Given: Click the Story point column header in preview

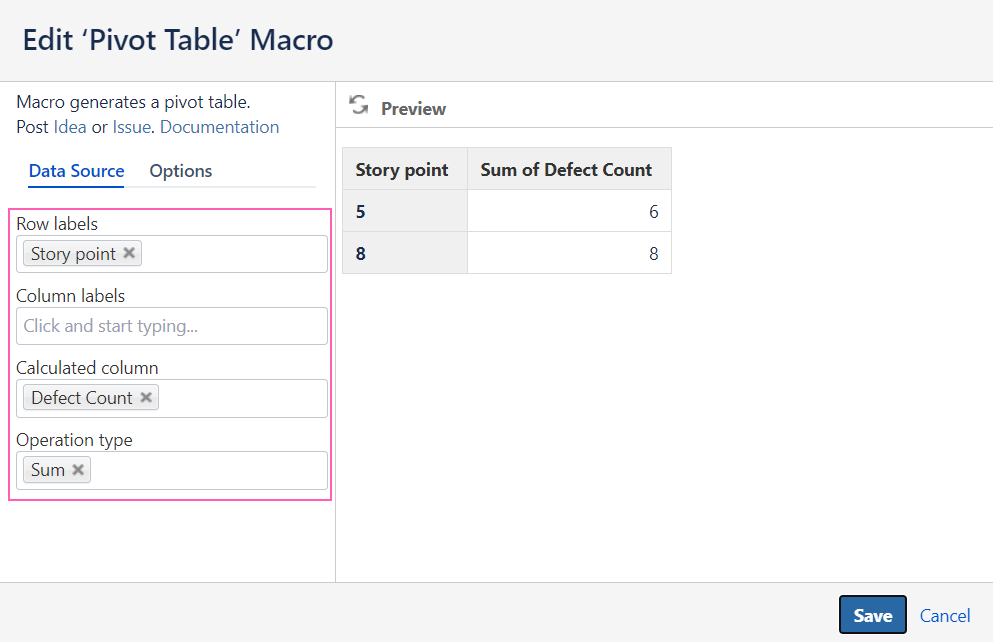Looking at the screenshot, I should pyautogui.click(x=402, y=169).
